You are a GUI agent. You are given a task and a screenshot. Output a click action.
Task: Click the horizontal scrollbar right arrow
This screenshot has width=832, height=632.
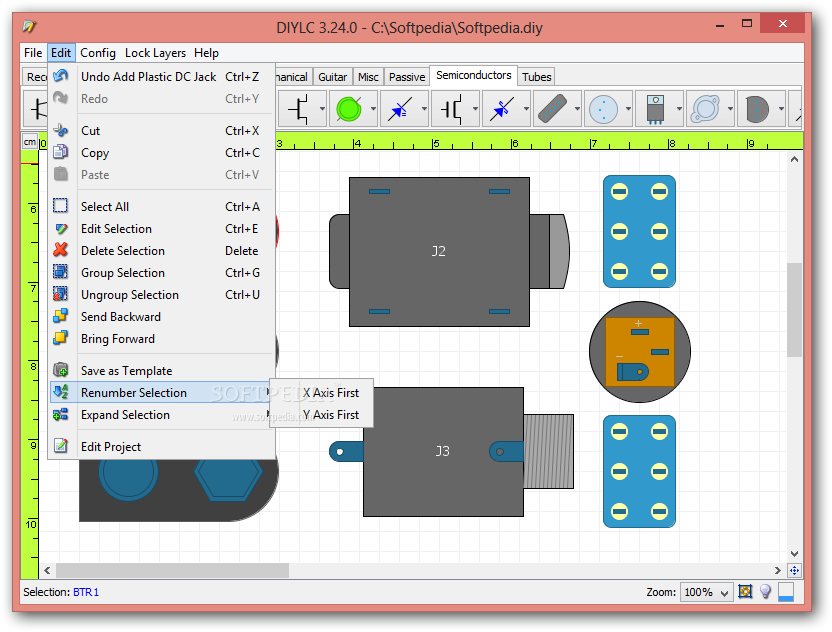(x=777, y=570)
